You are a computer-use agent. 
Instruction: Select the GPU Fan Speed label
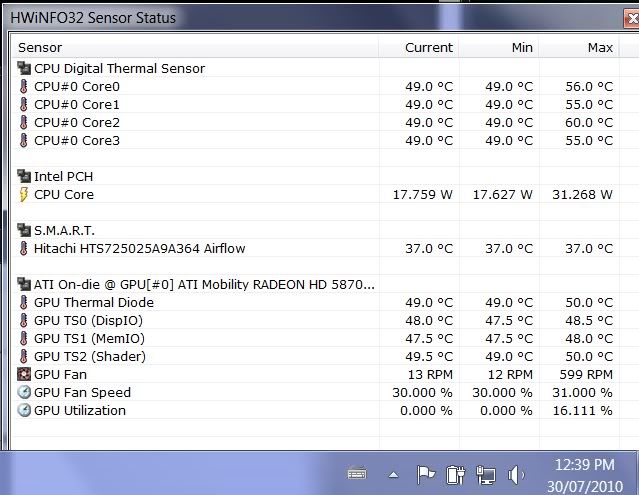(x=83, y=392)
